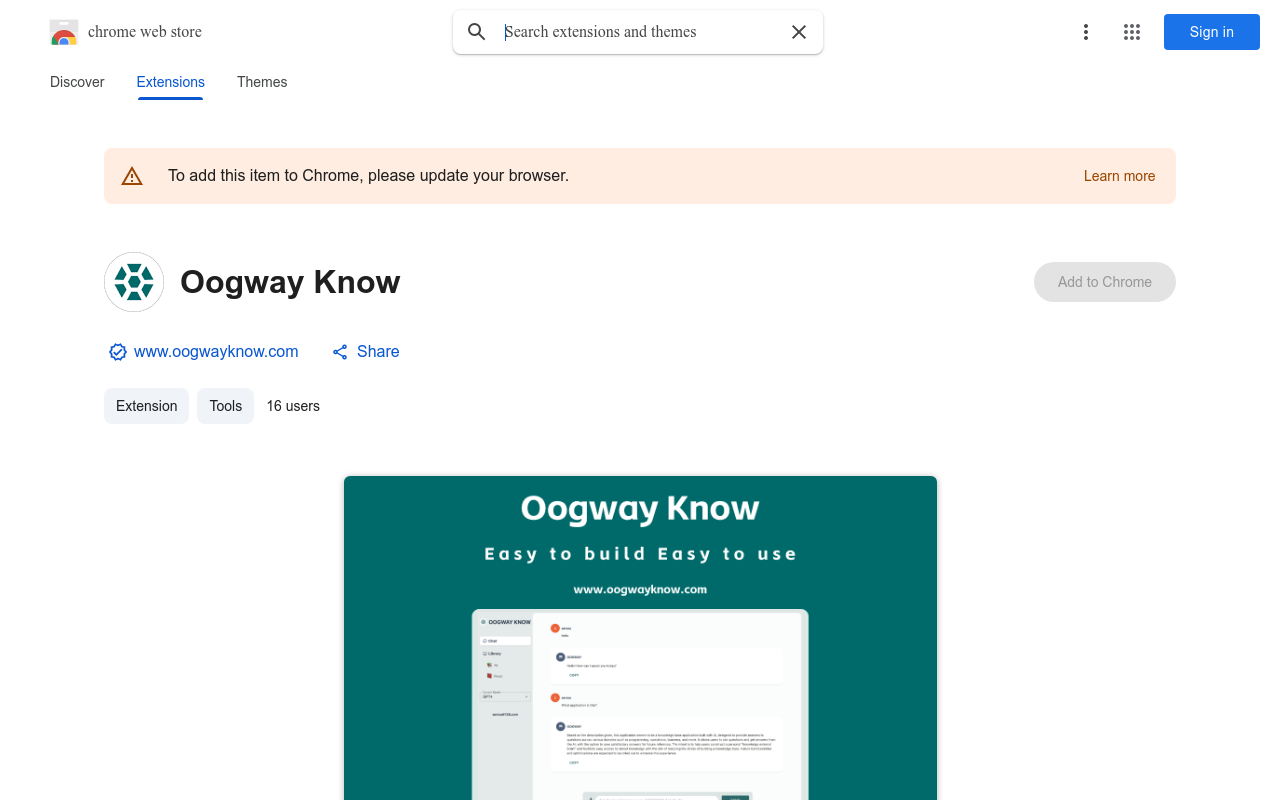Viewport: 1280px width, 800px height.
Task: Open the Learn more link
Action: click(1120, 176)
